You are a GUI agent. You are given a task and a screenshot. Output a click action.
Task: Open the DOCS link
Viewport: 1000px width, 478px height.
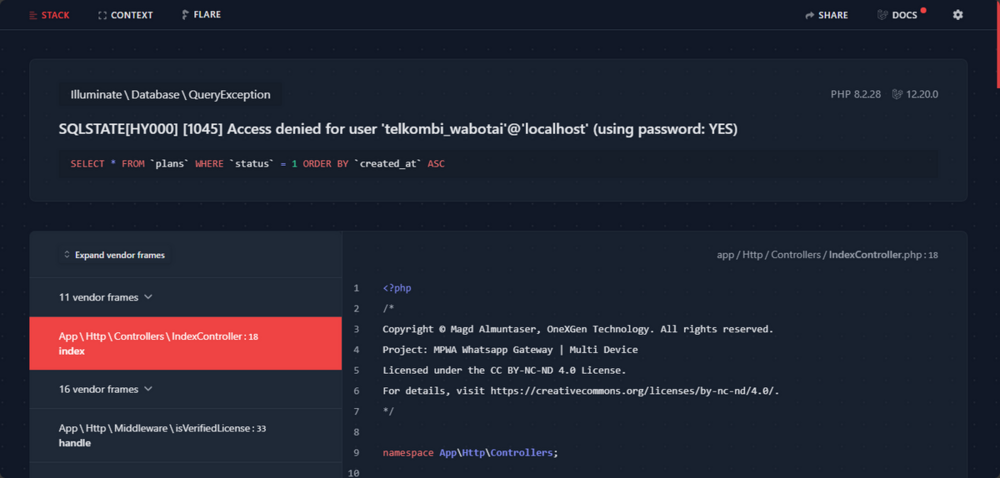tap(902, 15)
